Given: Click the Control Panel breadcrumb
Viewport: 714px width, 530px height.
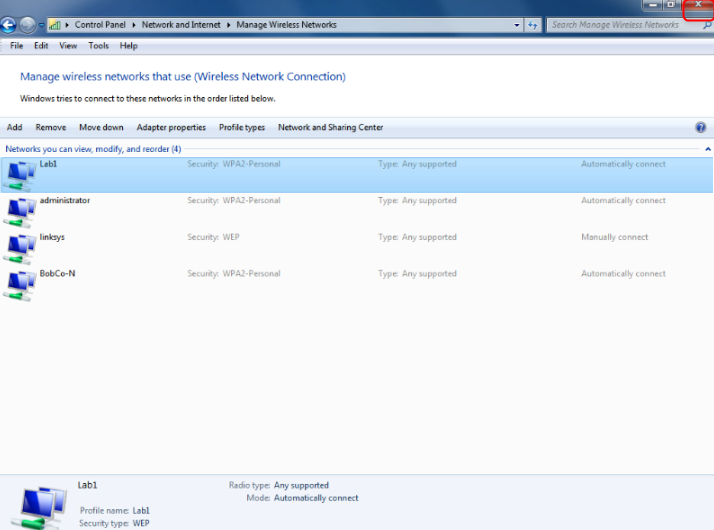Looking at the screenshot, I should 100,25.
